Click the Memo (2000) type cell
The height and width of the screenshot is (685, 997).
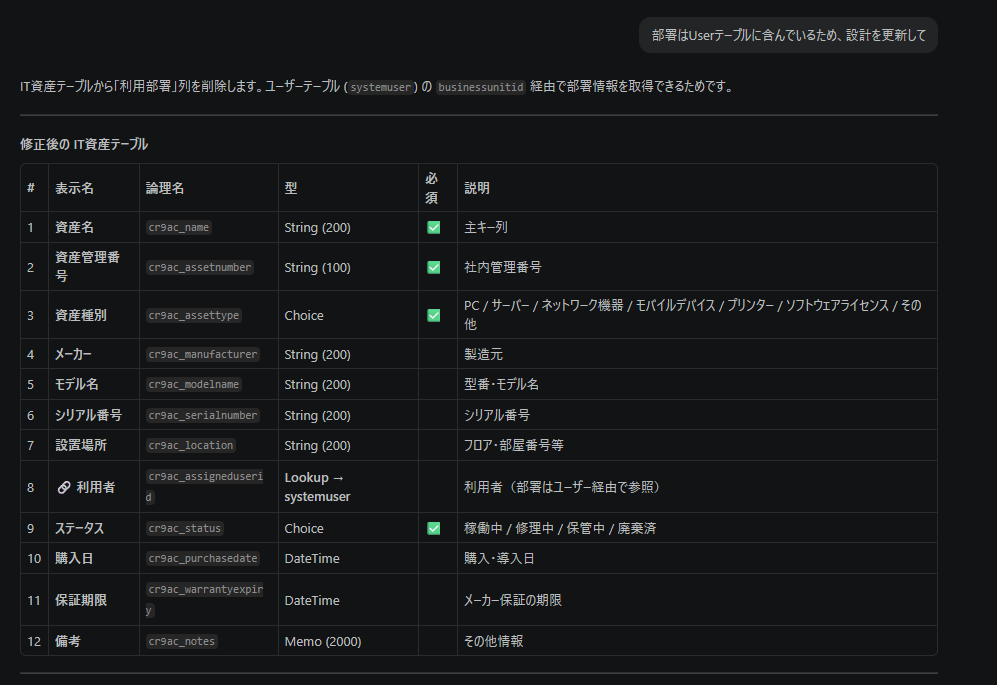coord(323,641)
